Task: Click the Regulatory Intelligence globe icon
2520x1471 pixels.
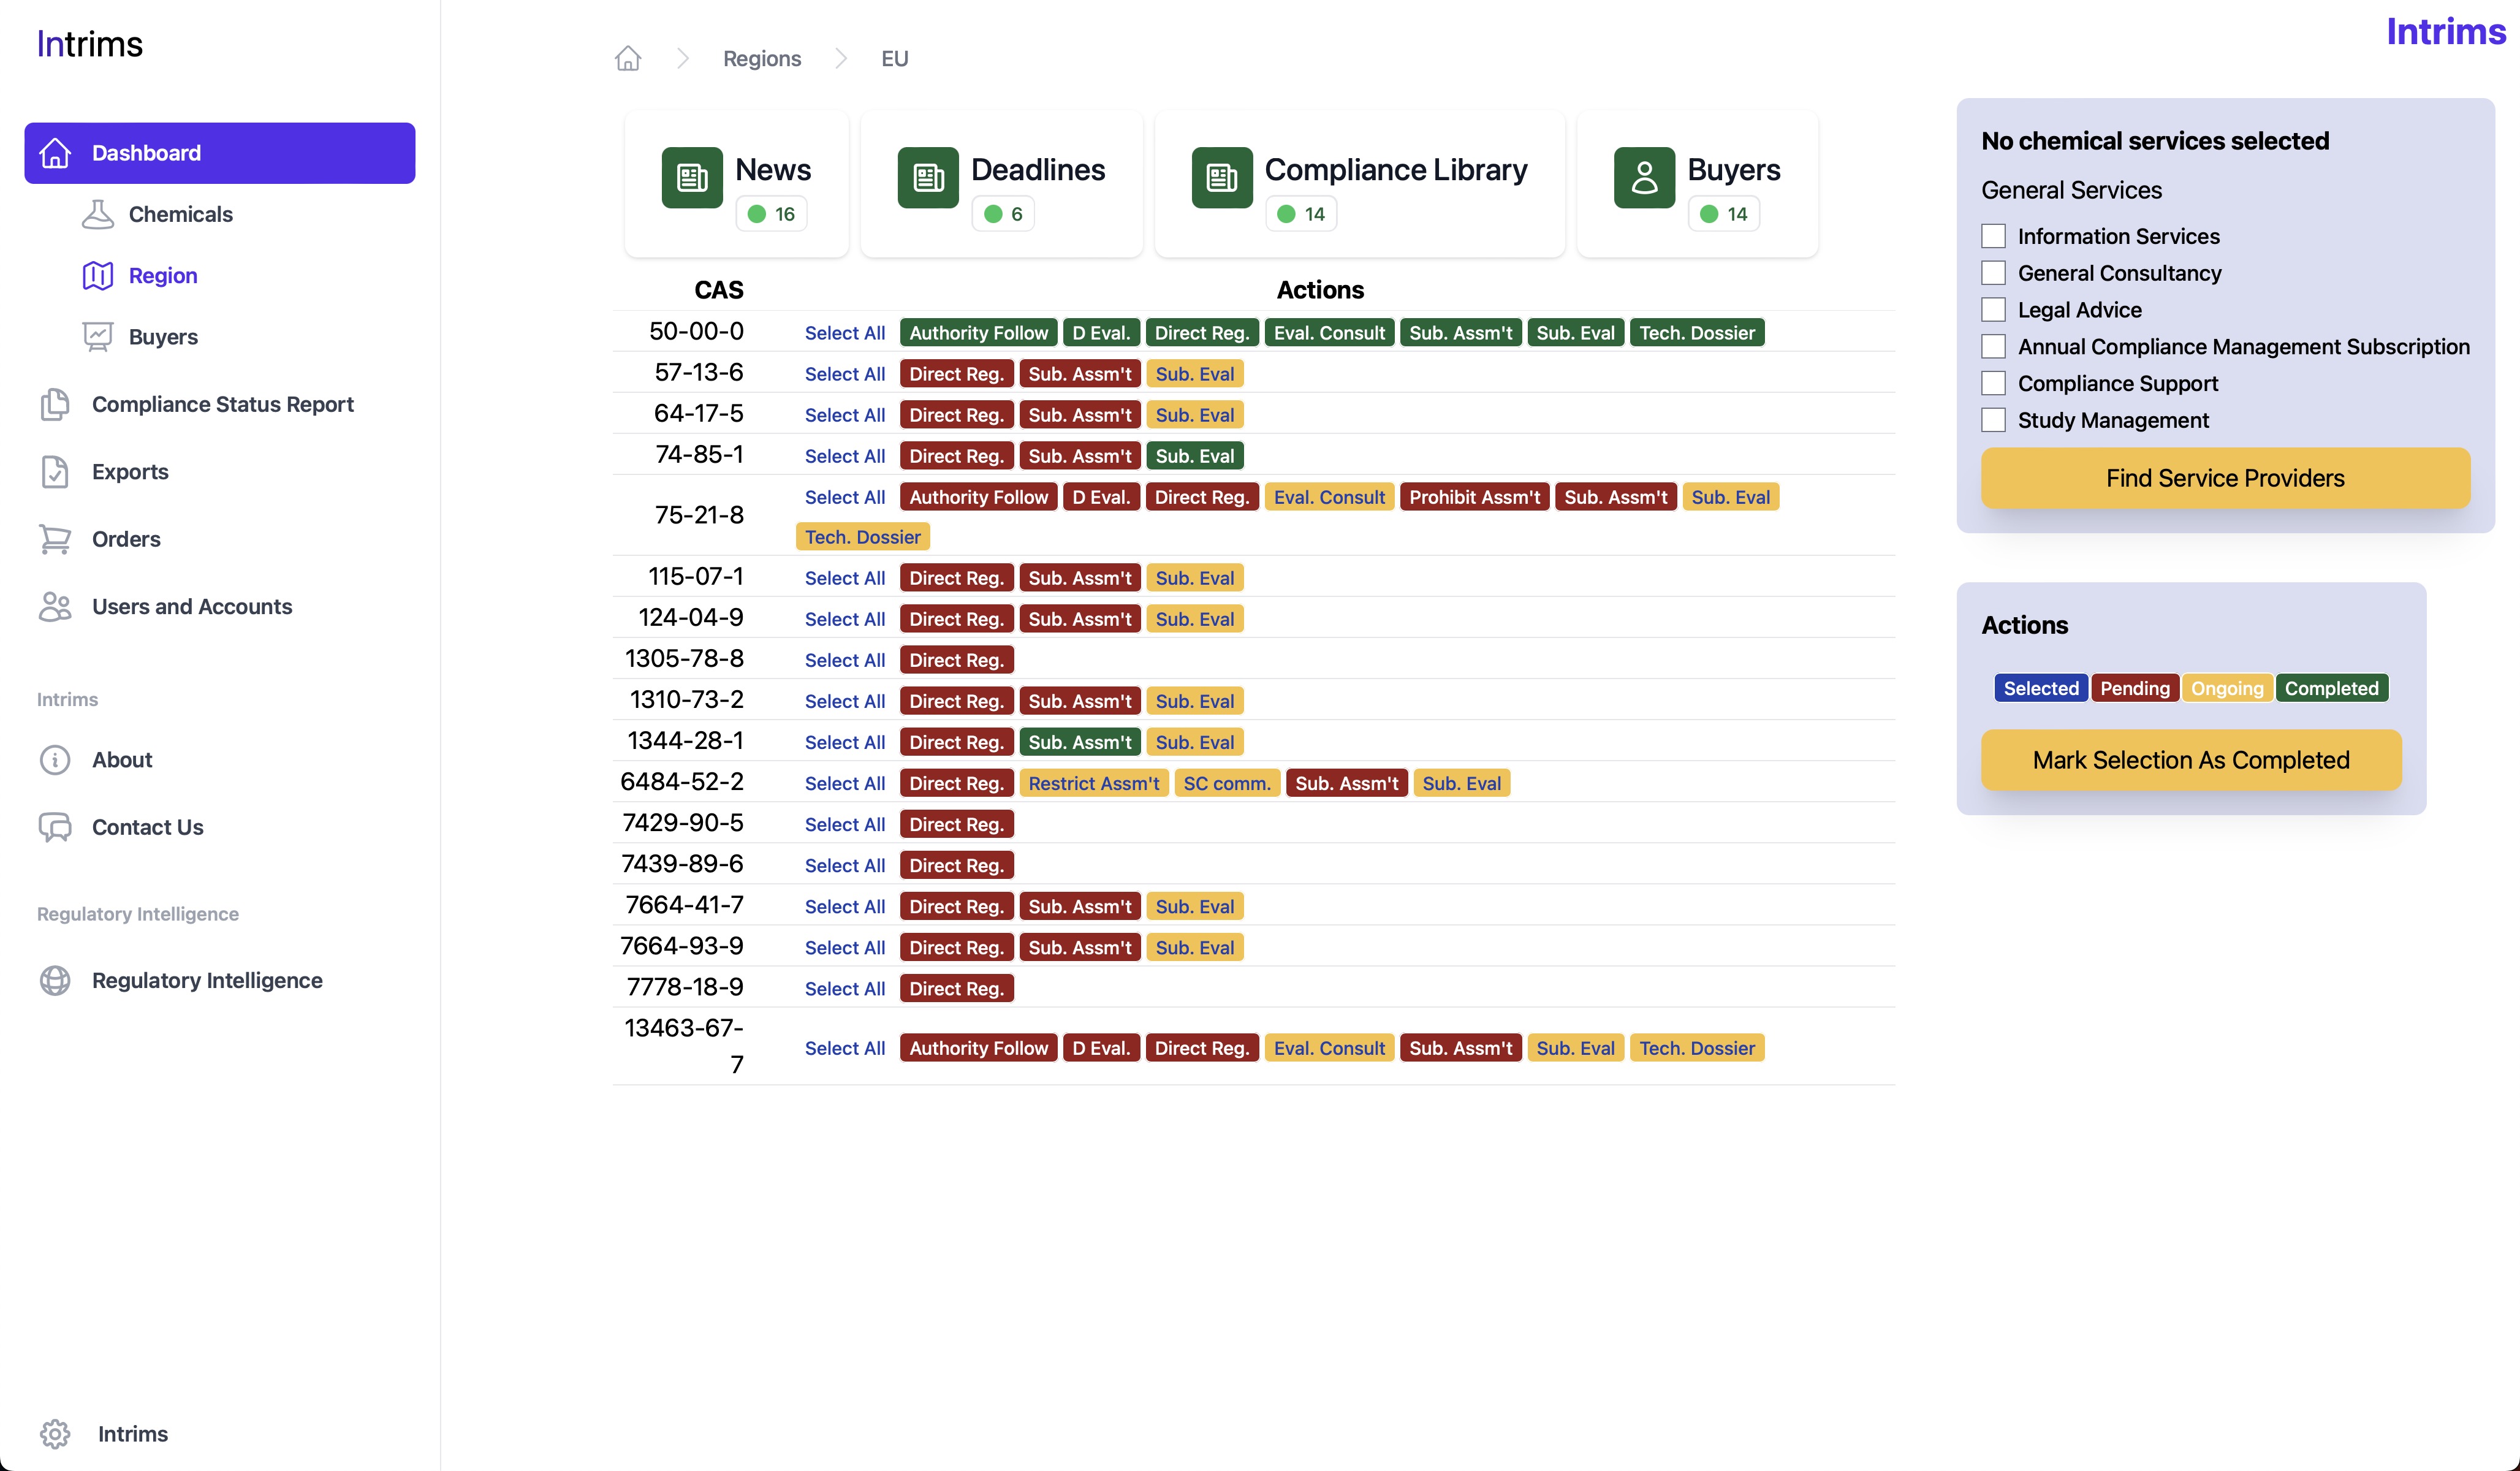Action: point(55,980)
